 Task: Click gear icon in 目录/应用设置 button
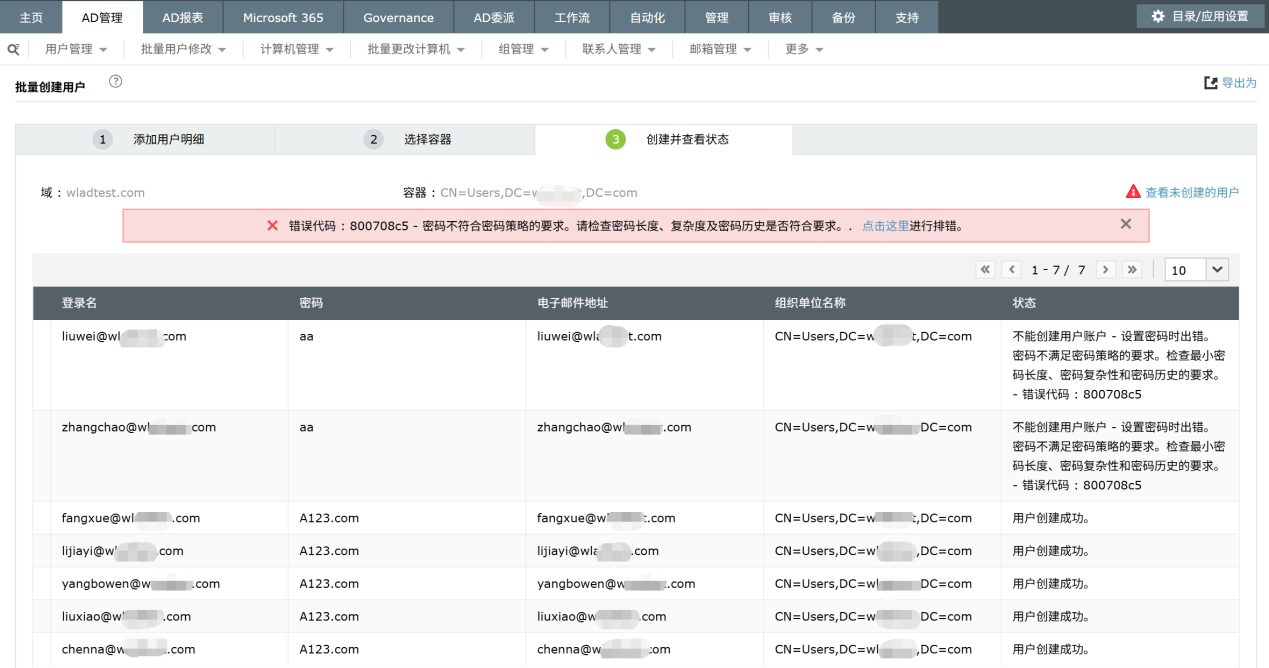pyautogui.click(x=1158, y=16)
